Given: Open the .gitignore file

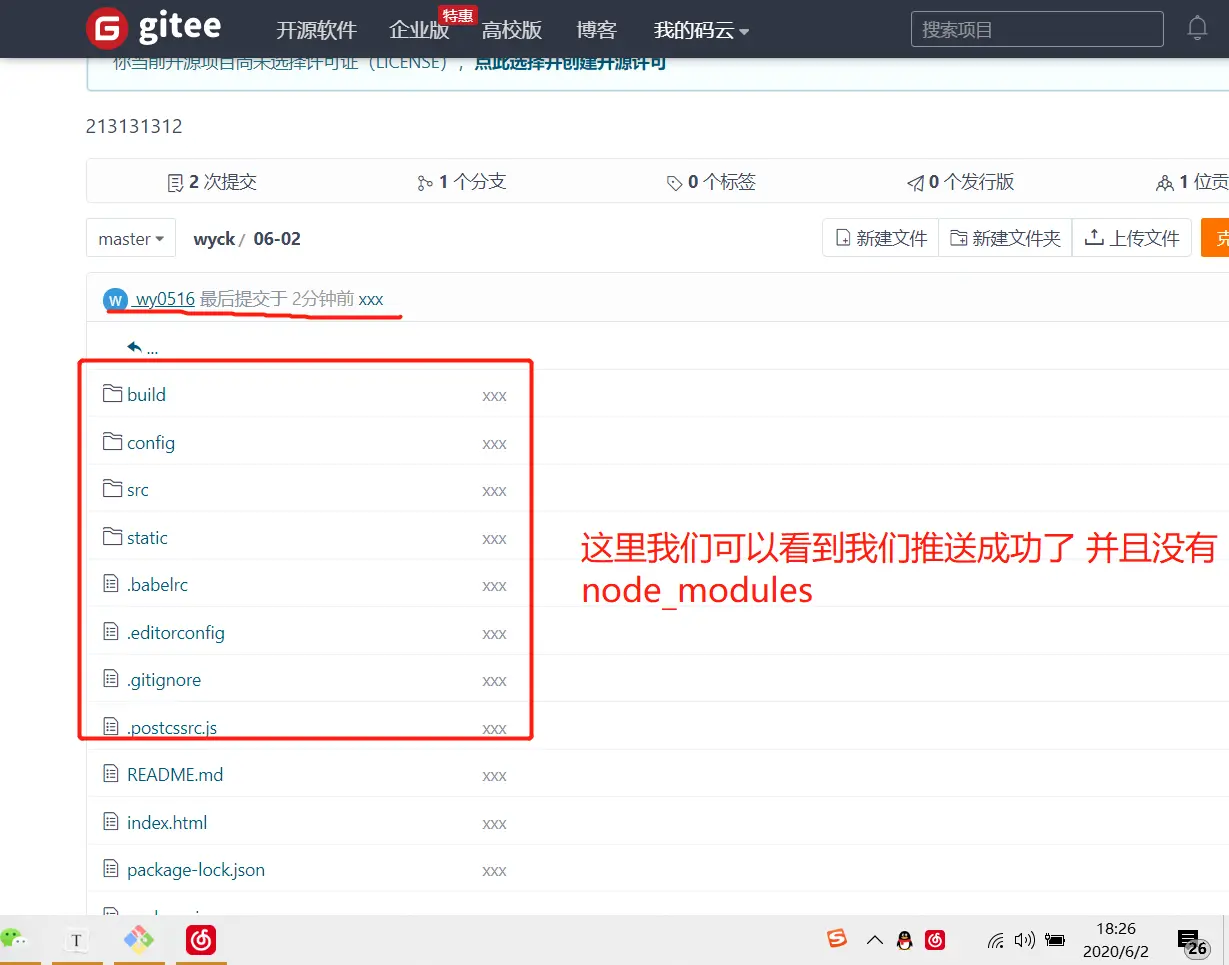Looking at the screenshot, I should click(x=164, y=679).
